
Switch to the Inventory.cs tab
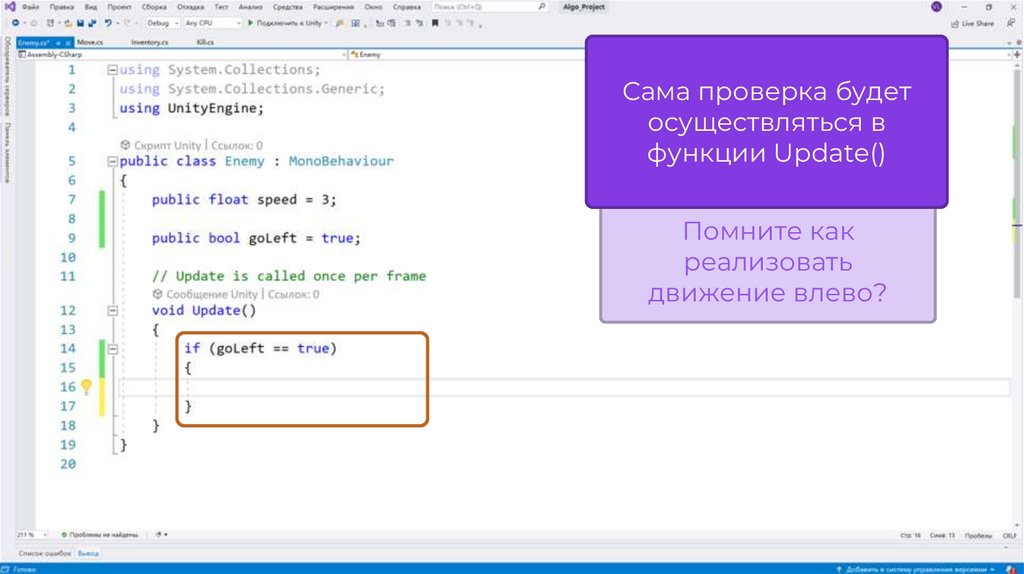click(x=150, y=42)
